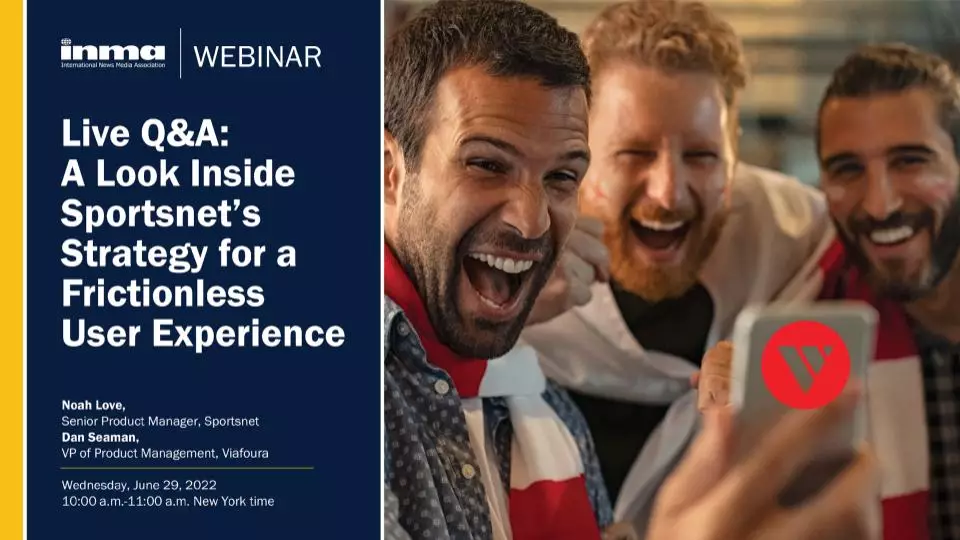
Task: Click the speaker name 'Dan Seaman,'
Action: (x=100, y=437)
